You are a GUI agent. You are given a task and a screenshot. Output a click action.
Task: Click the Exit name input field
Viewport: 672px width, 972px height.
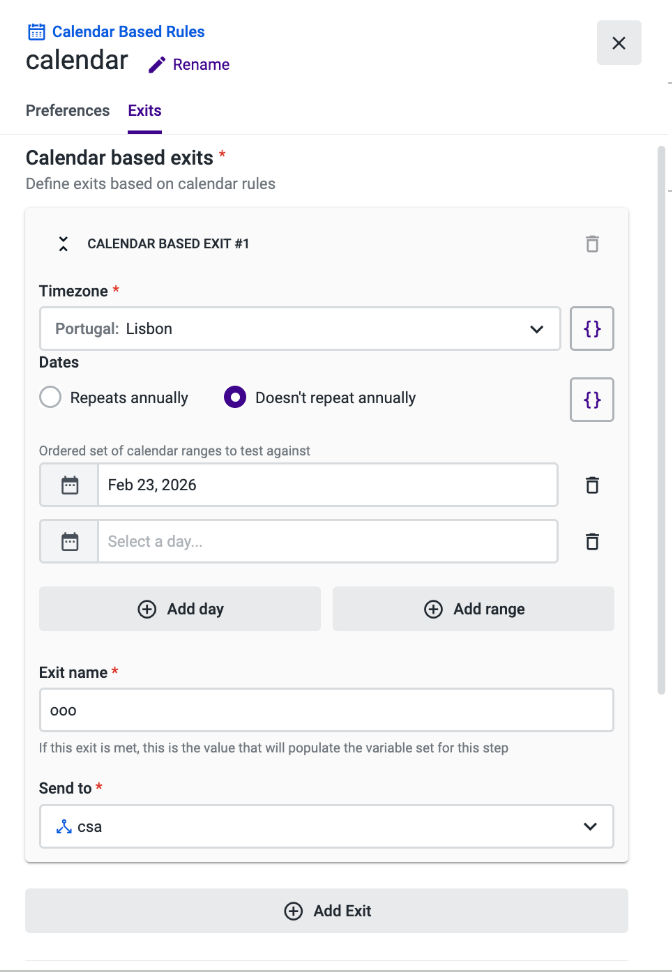click(x=326, y=710)
